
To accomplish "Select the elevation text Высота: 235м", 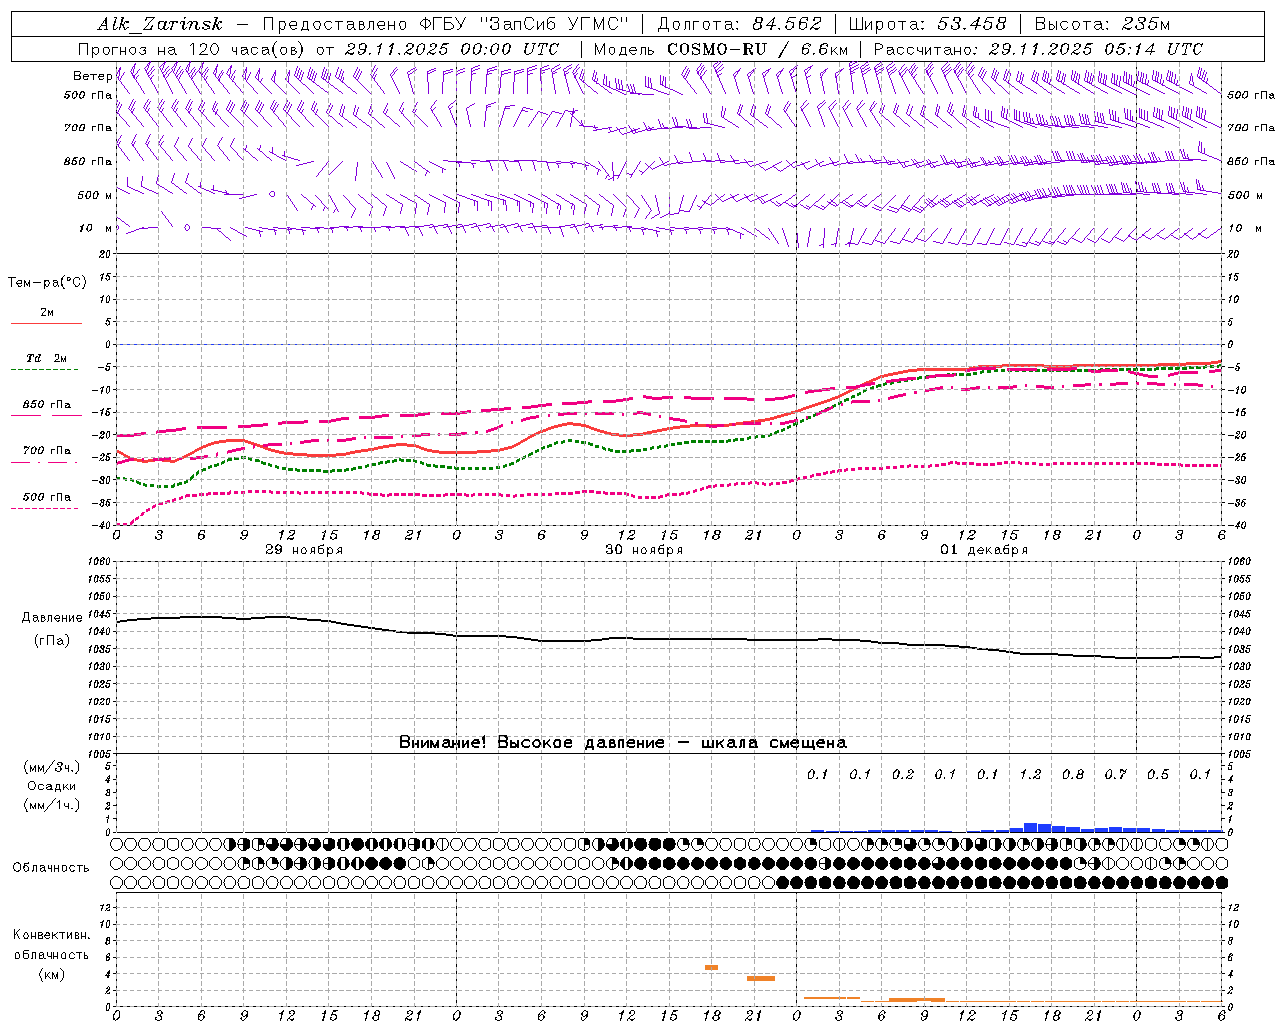I will pyautogui.click(x=1102, y=24).
